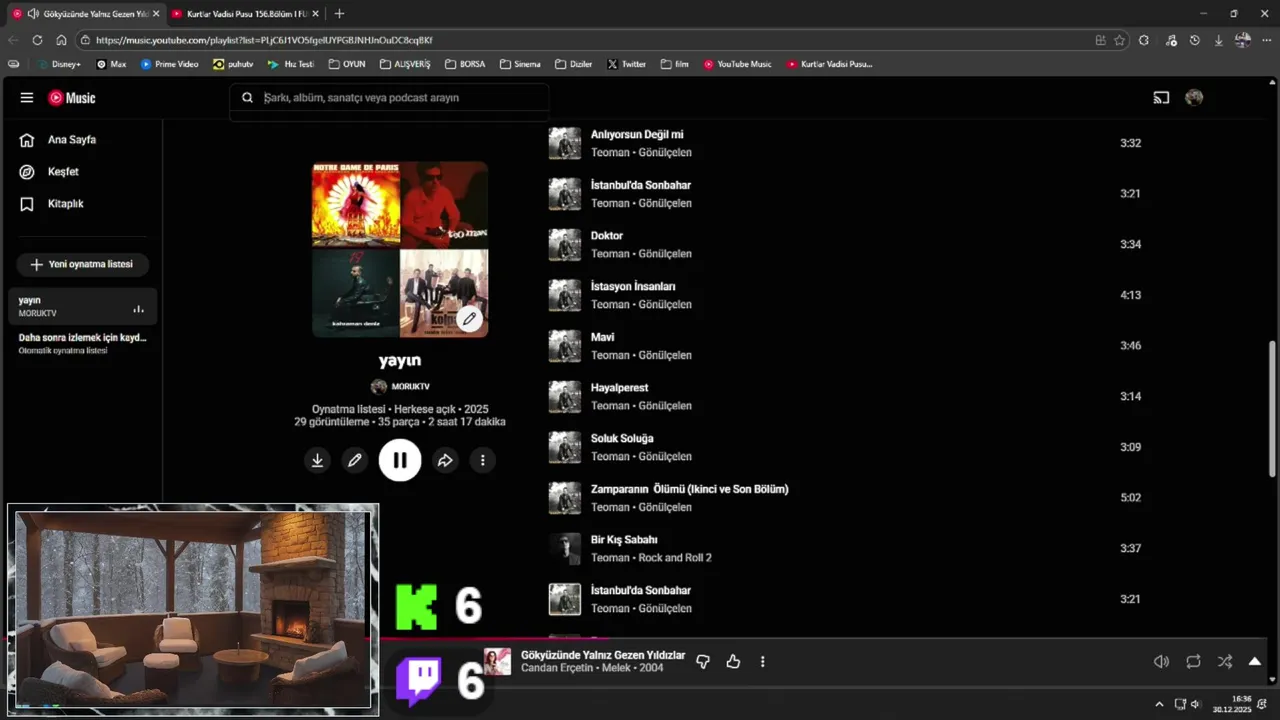The width and height of the screenshot is (1280, 720).
Task: Play the track Soluk Soluğa
Action: 622,439
